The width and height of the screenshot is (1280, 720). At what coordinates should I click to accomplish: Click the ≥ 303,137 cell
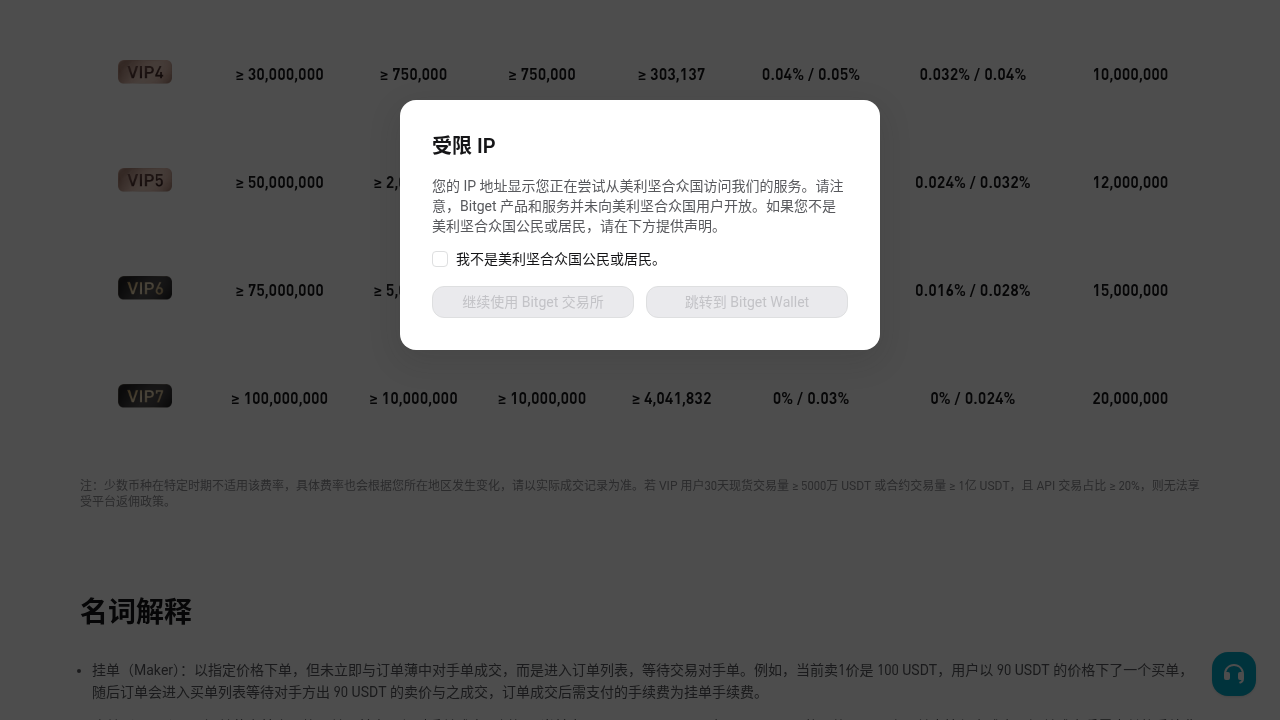[671, 74]
